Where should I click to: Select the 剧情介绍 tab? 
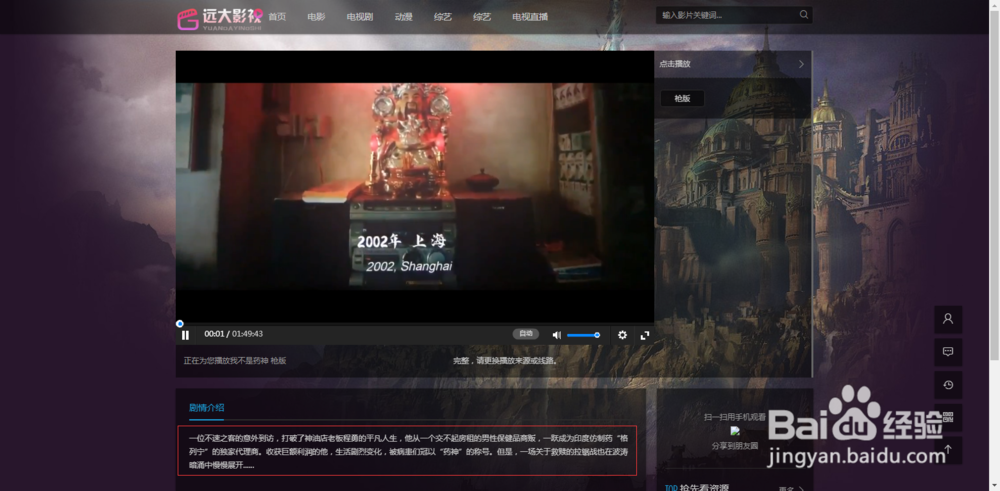tap(207, 408)
